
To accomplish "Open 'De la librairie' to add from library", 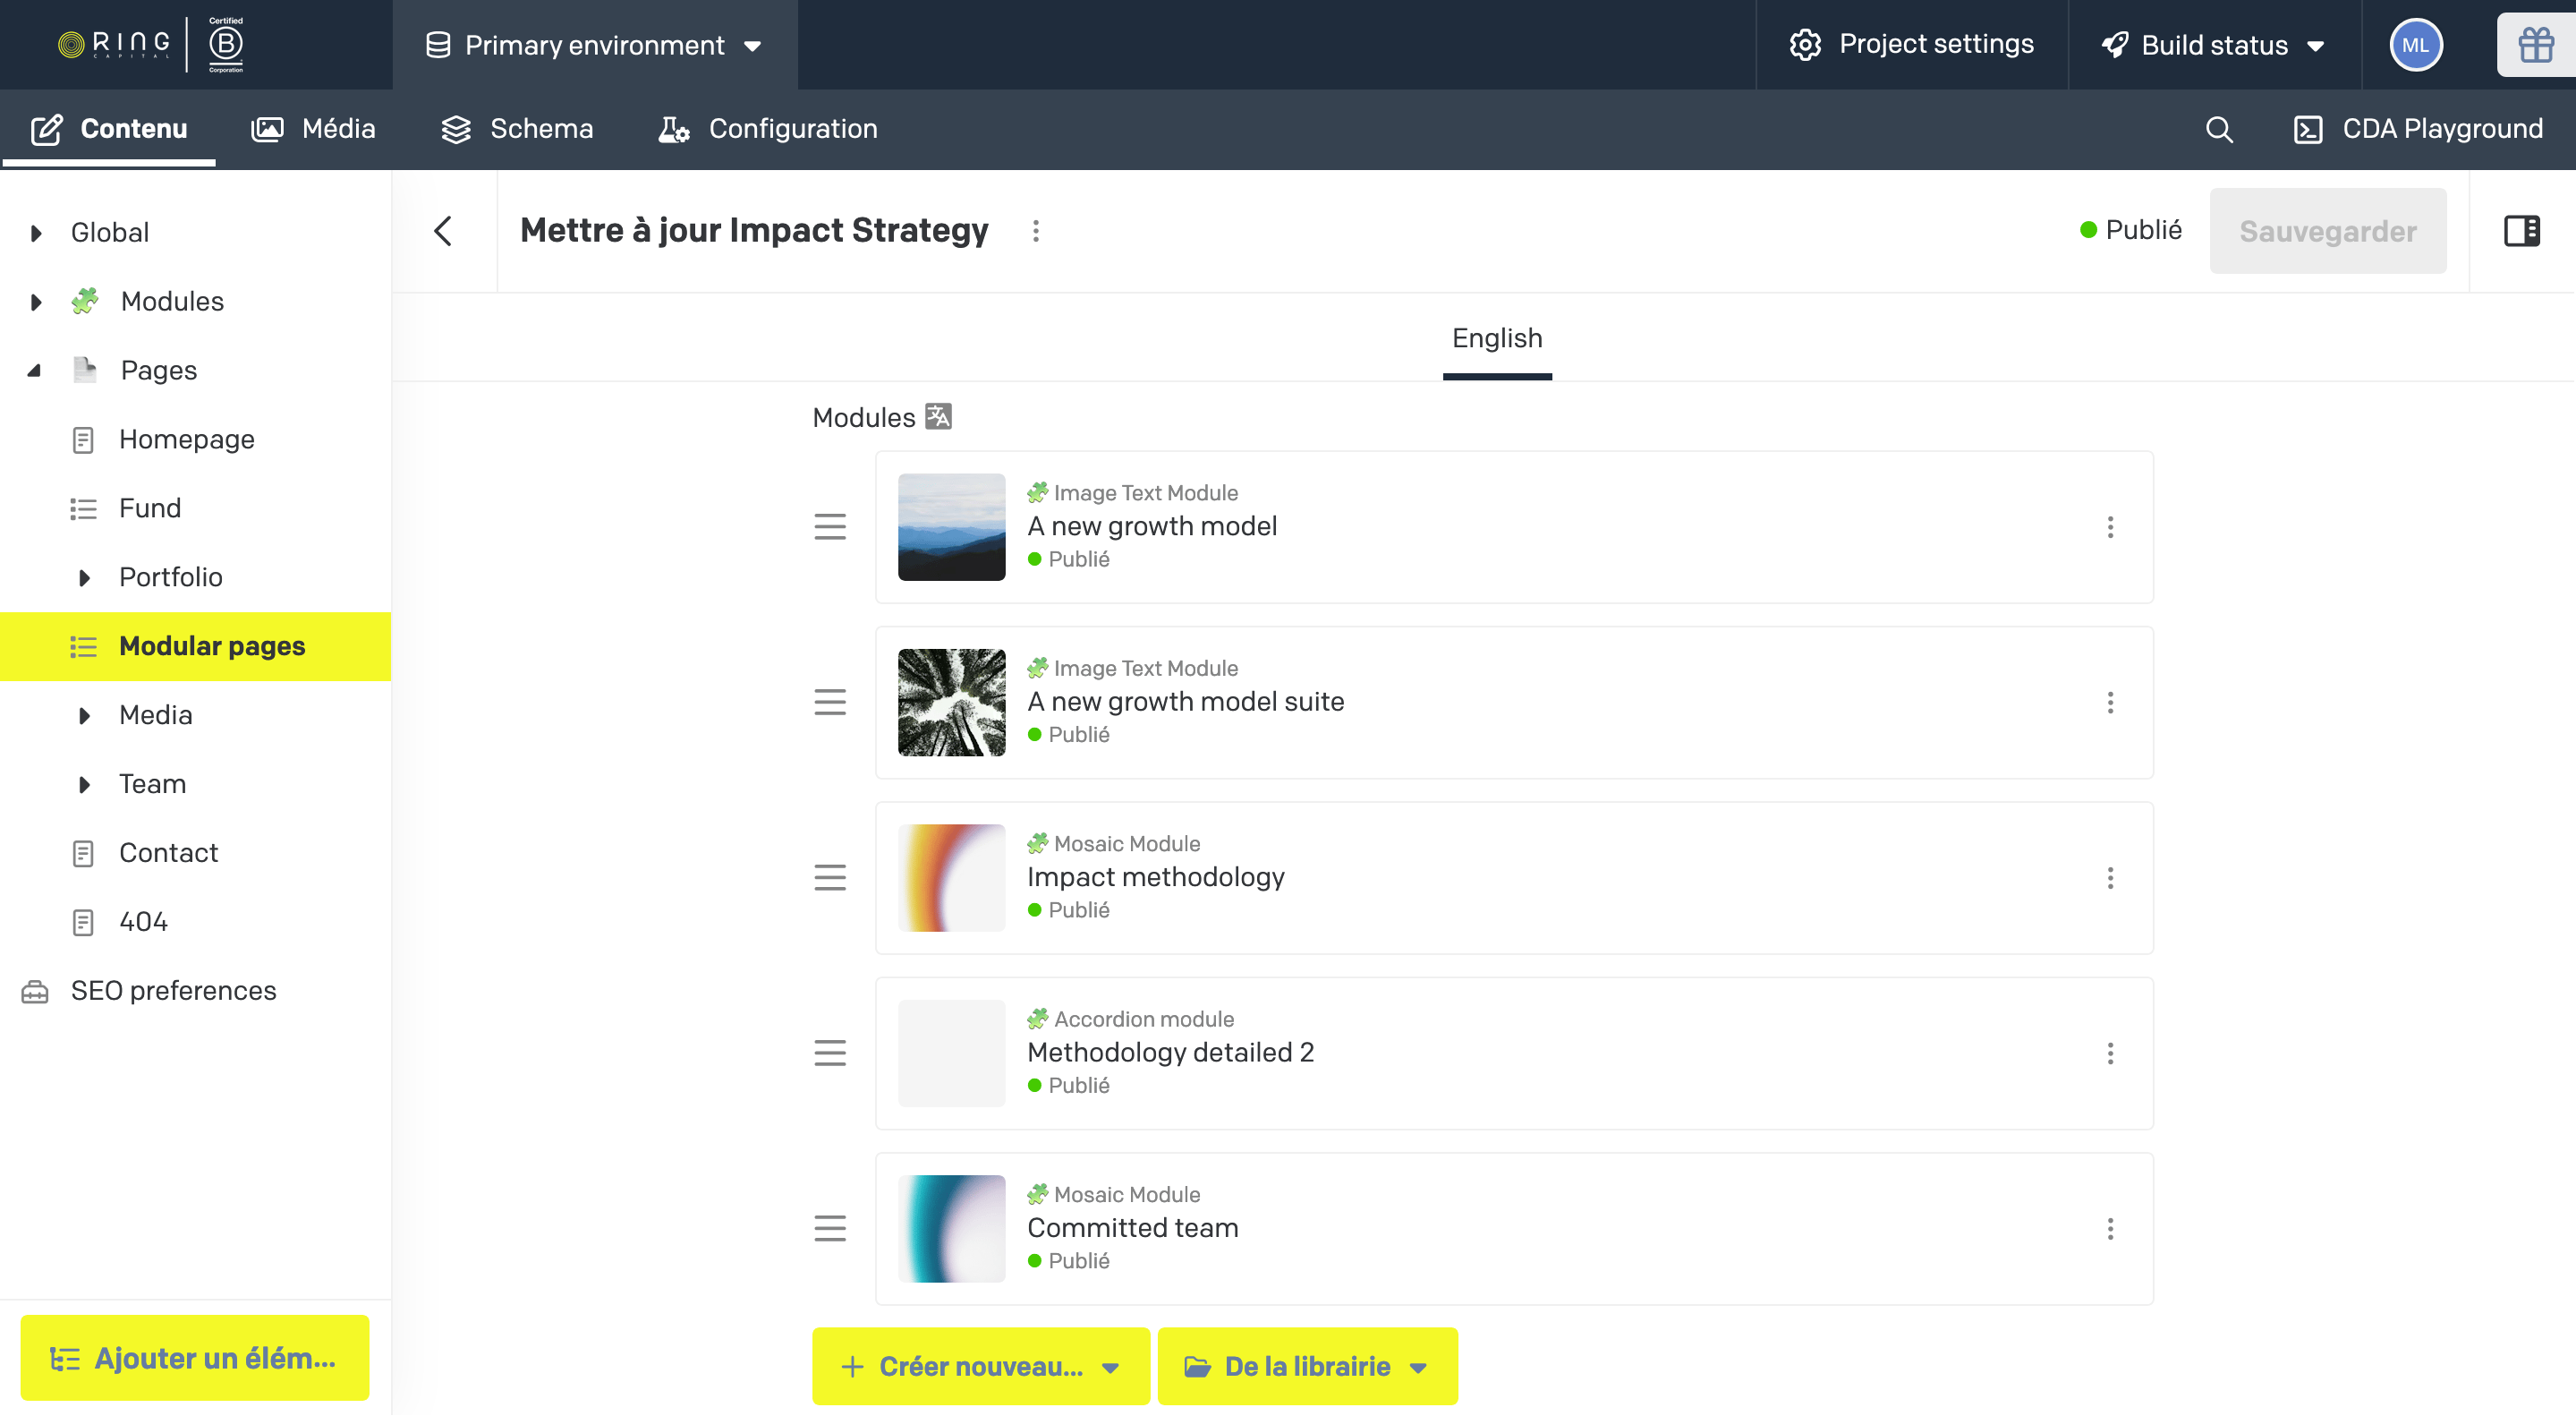I will click(1306, 1366).
